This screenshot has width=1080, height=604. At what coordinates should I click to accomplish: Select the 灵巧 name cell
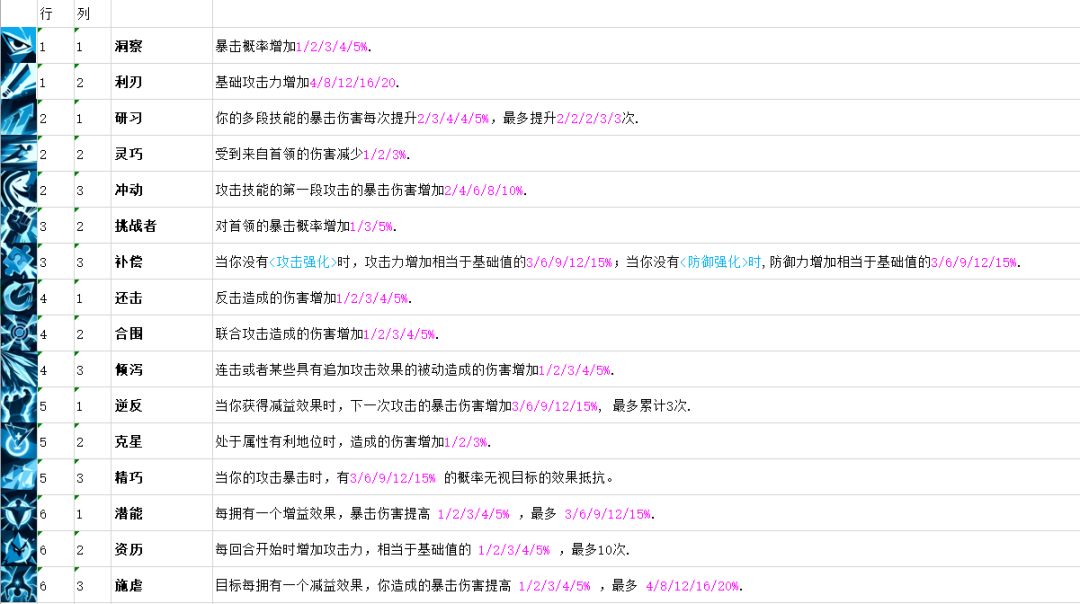point(162,154)
